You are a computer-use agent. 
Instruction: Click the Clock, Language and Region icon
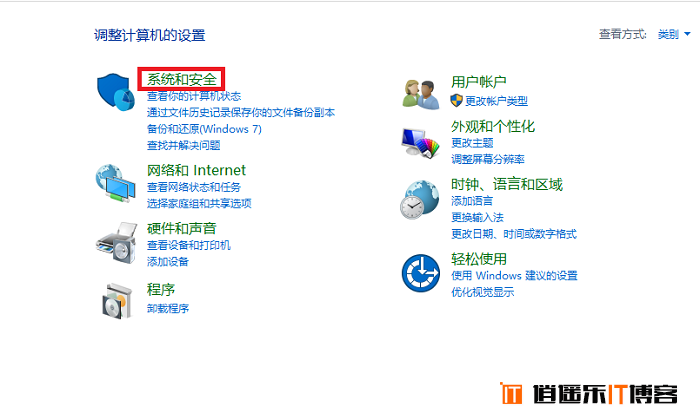[x=420, y=200]
